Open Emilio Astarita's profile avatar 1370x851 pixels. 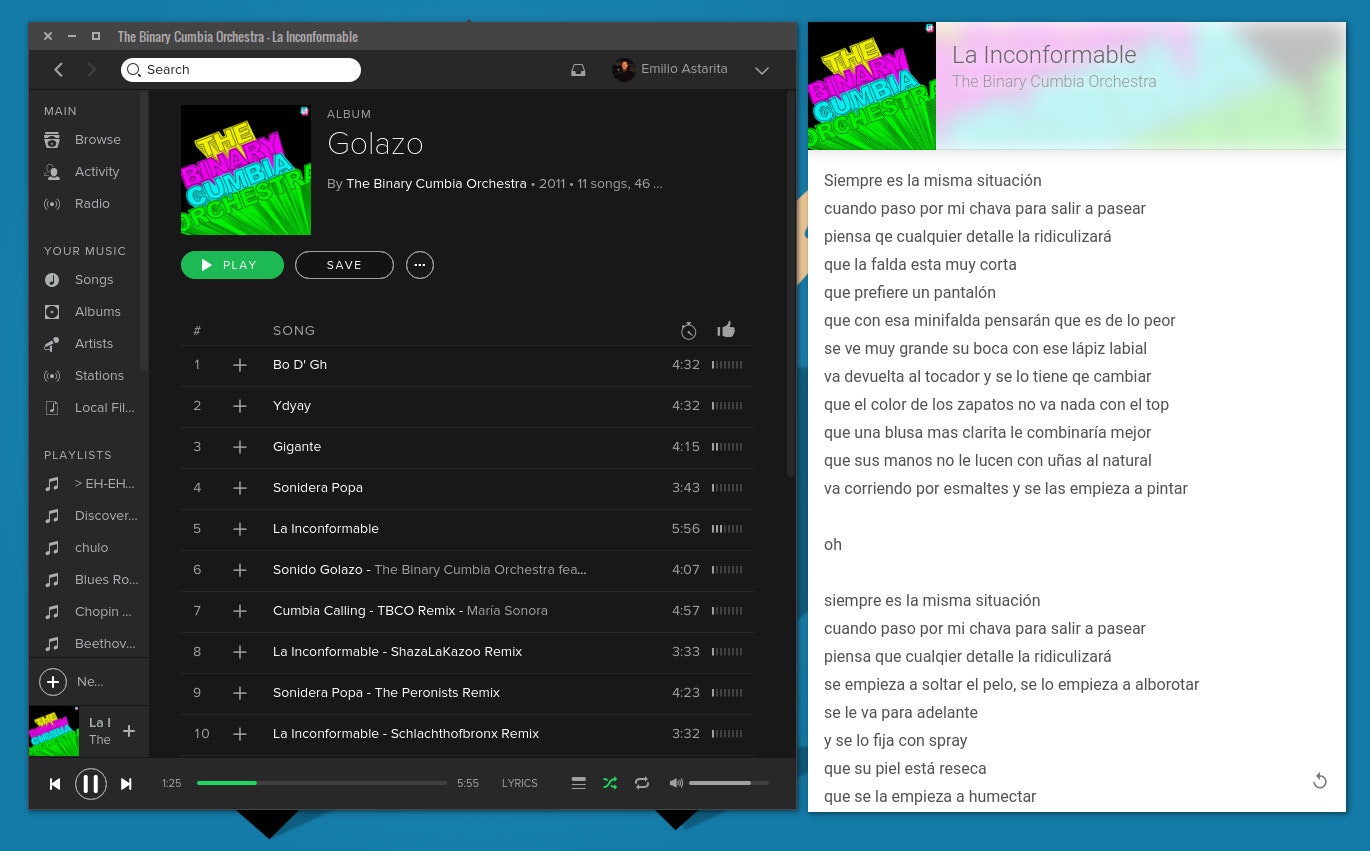(x=624, y=70)
